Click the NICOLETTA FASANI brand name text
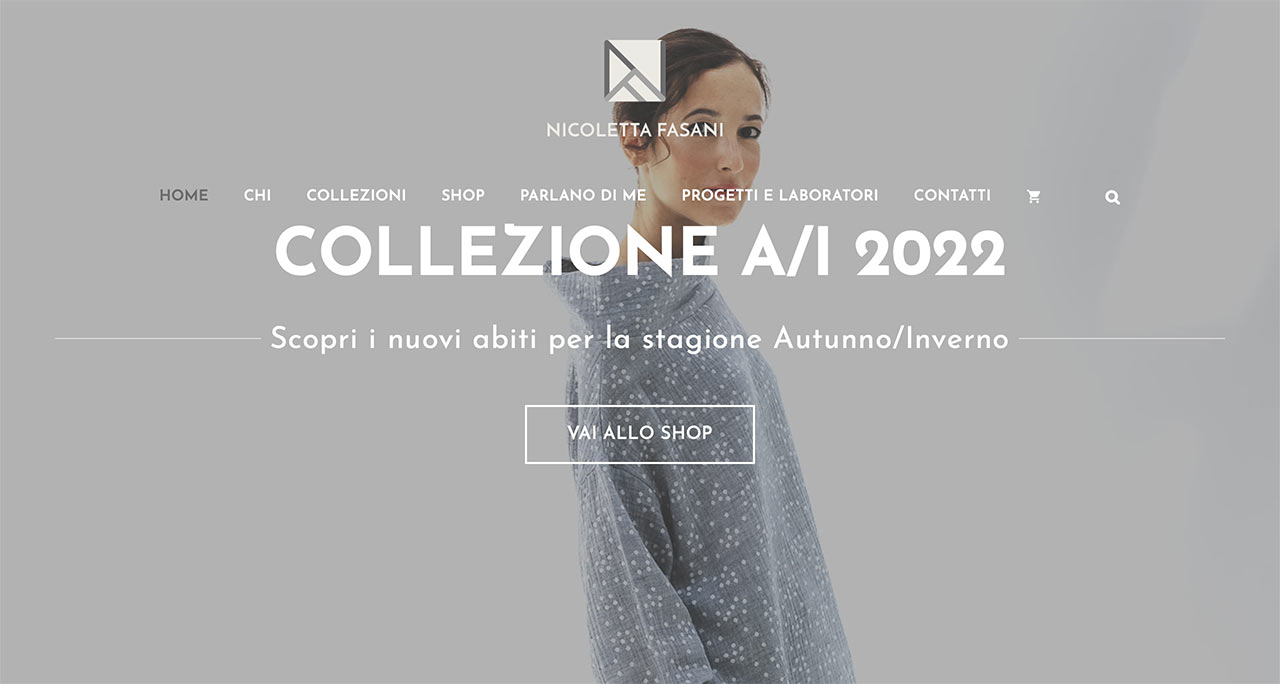 (x=635, y=130)
